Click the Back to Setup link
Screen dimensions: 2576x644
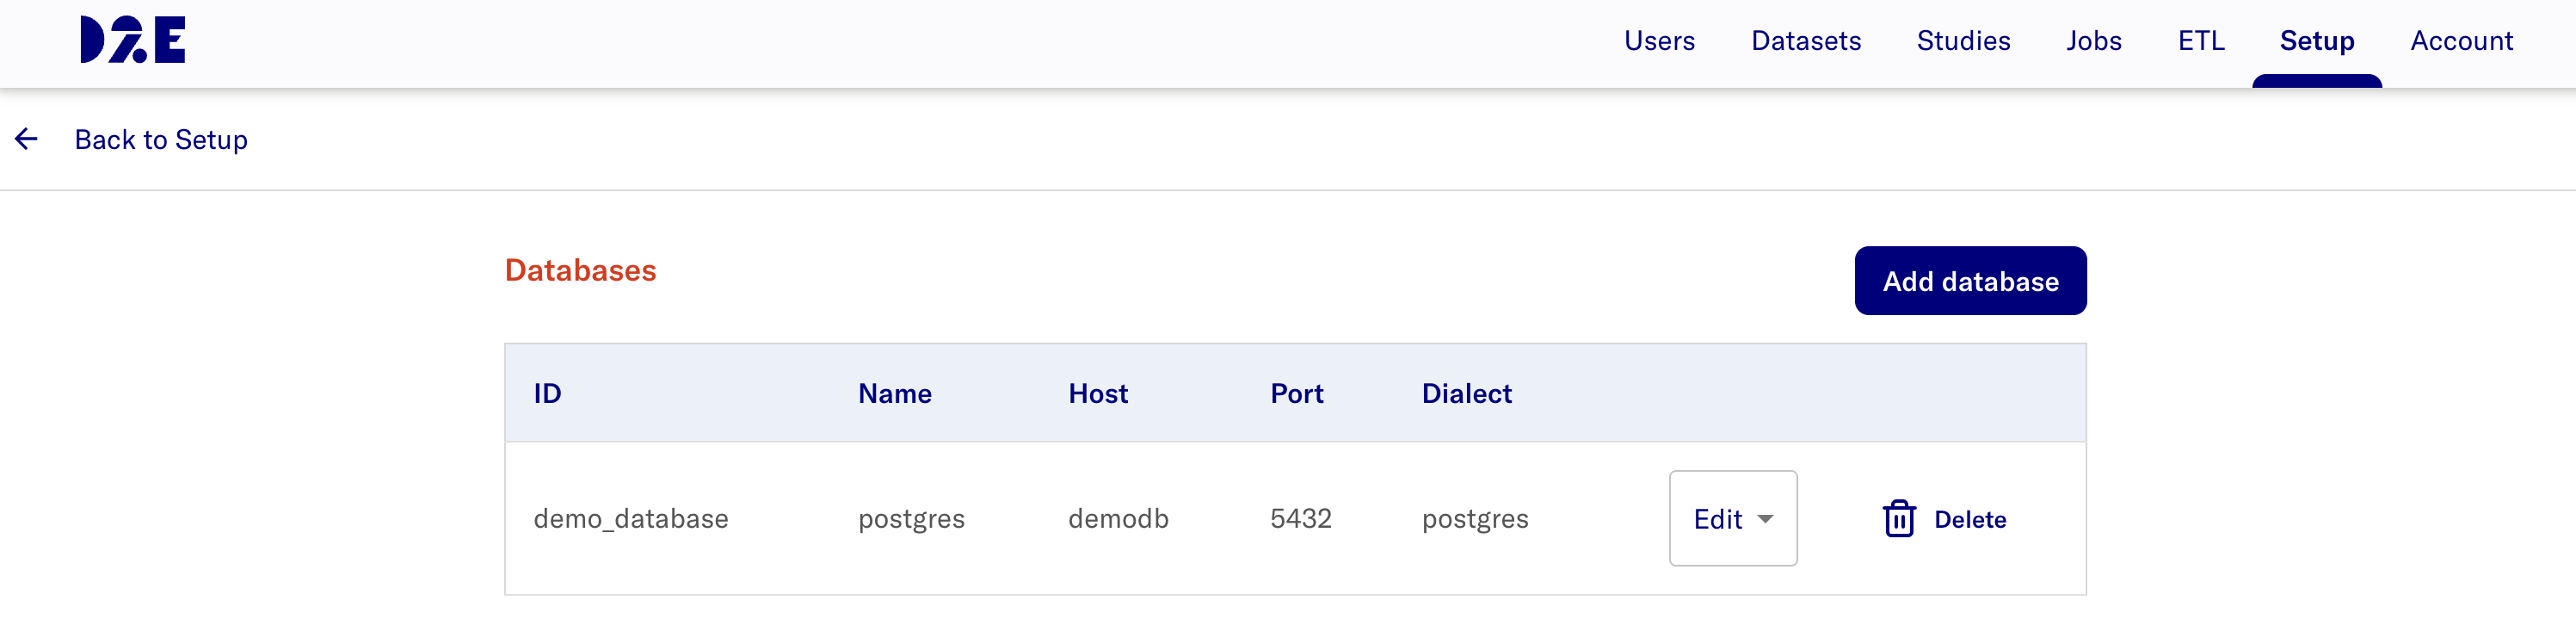pyautogui.click(x=161, y=139)
